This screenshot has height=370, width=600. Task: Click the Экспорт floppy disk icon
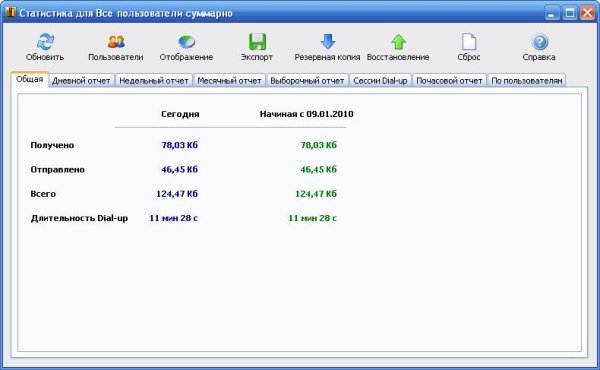pos(257,41)
